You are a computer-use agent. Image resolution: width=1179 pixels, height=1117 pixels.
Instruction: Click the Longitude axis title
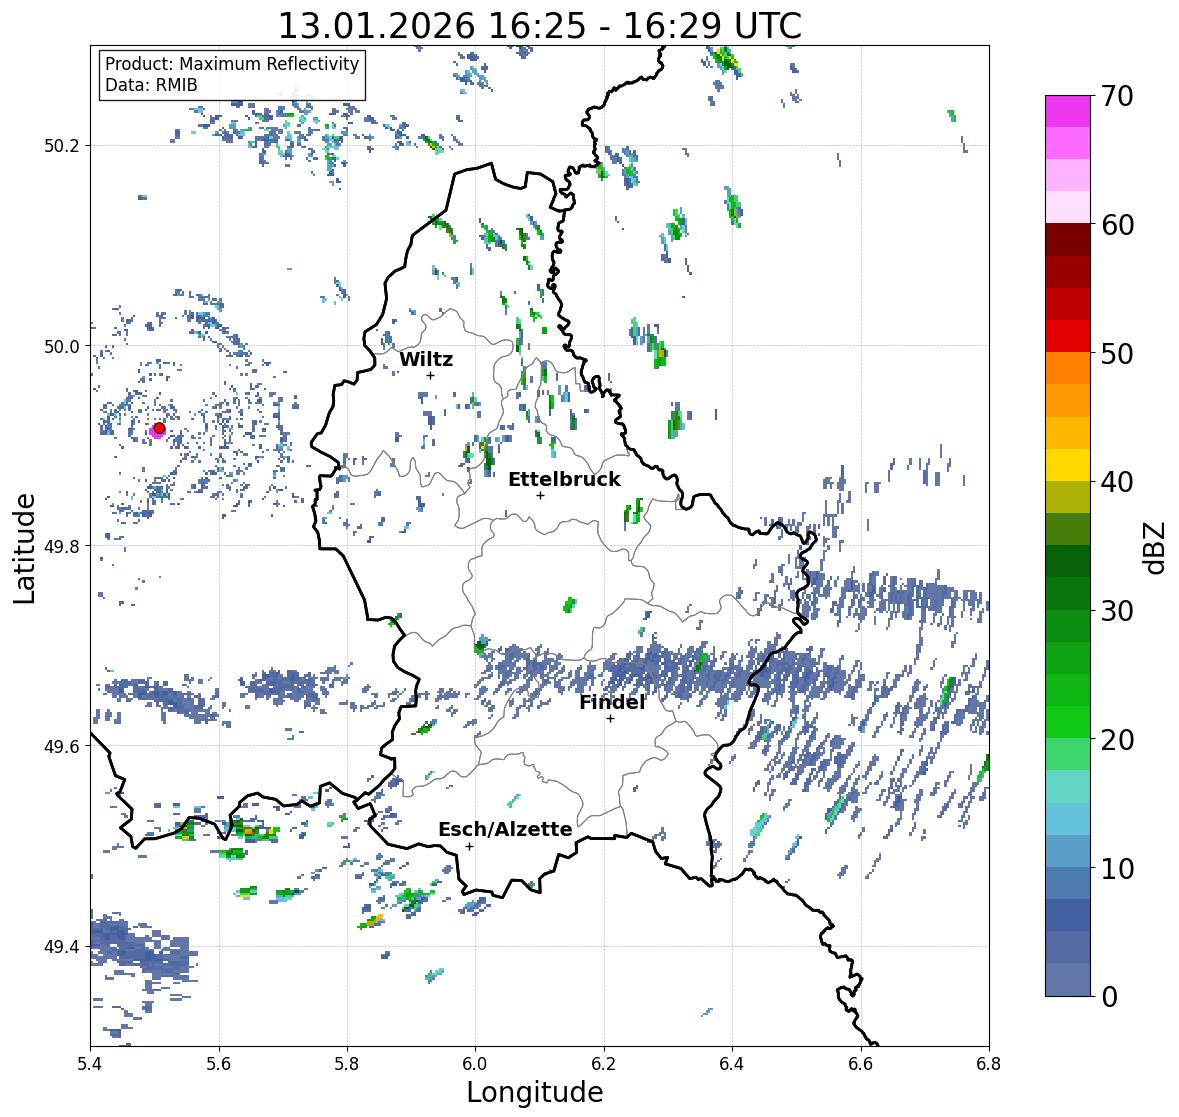[535, 1092]
